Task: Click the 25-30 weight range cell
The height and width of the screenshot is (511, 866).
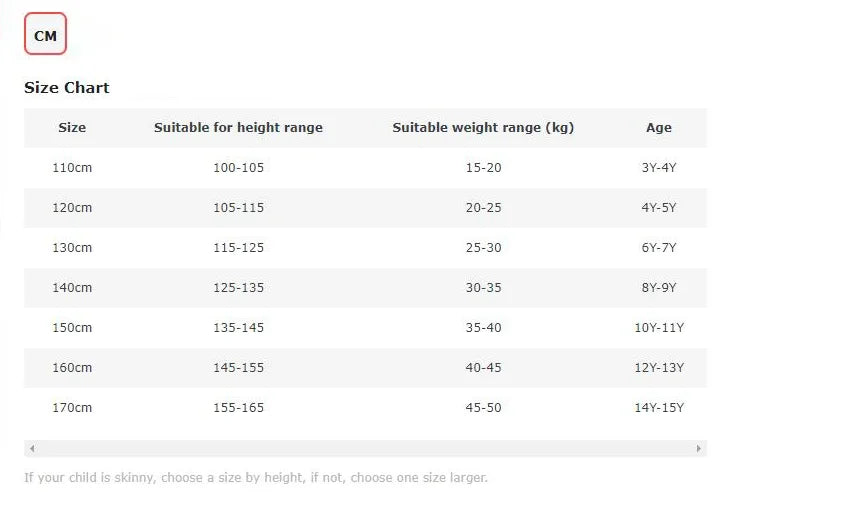Action: (483, 248)
